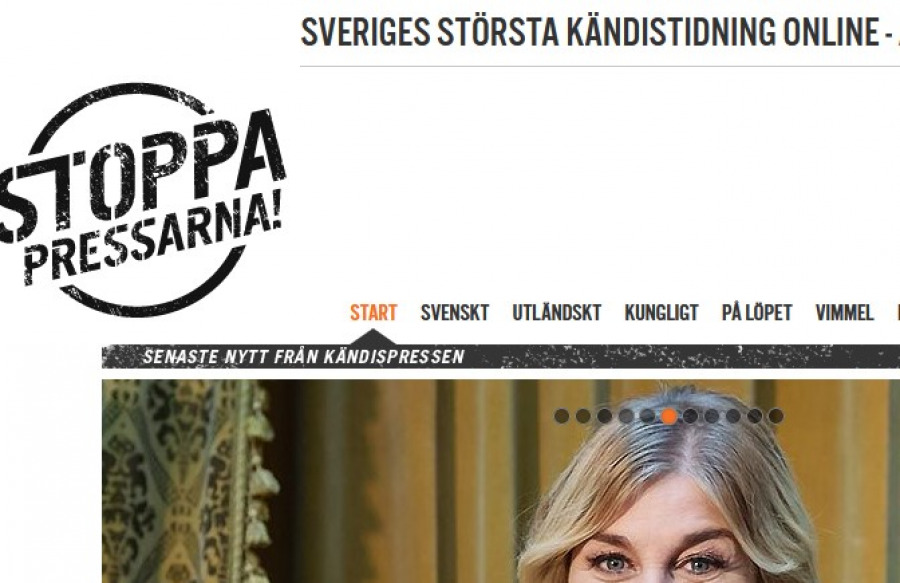This screenshot has width=900, height=583.
Task: Select the ninth slideshow dot
Action: [x=733, y=416]
